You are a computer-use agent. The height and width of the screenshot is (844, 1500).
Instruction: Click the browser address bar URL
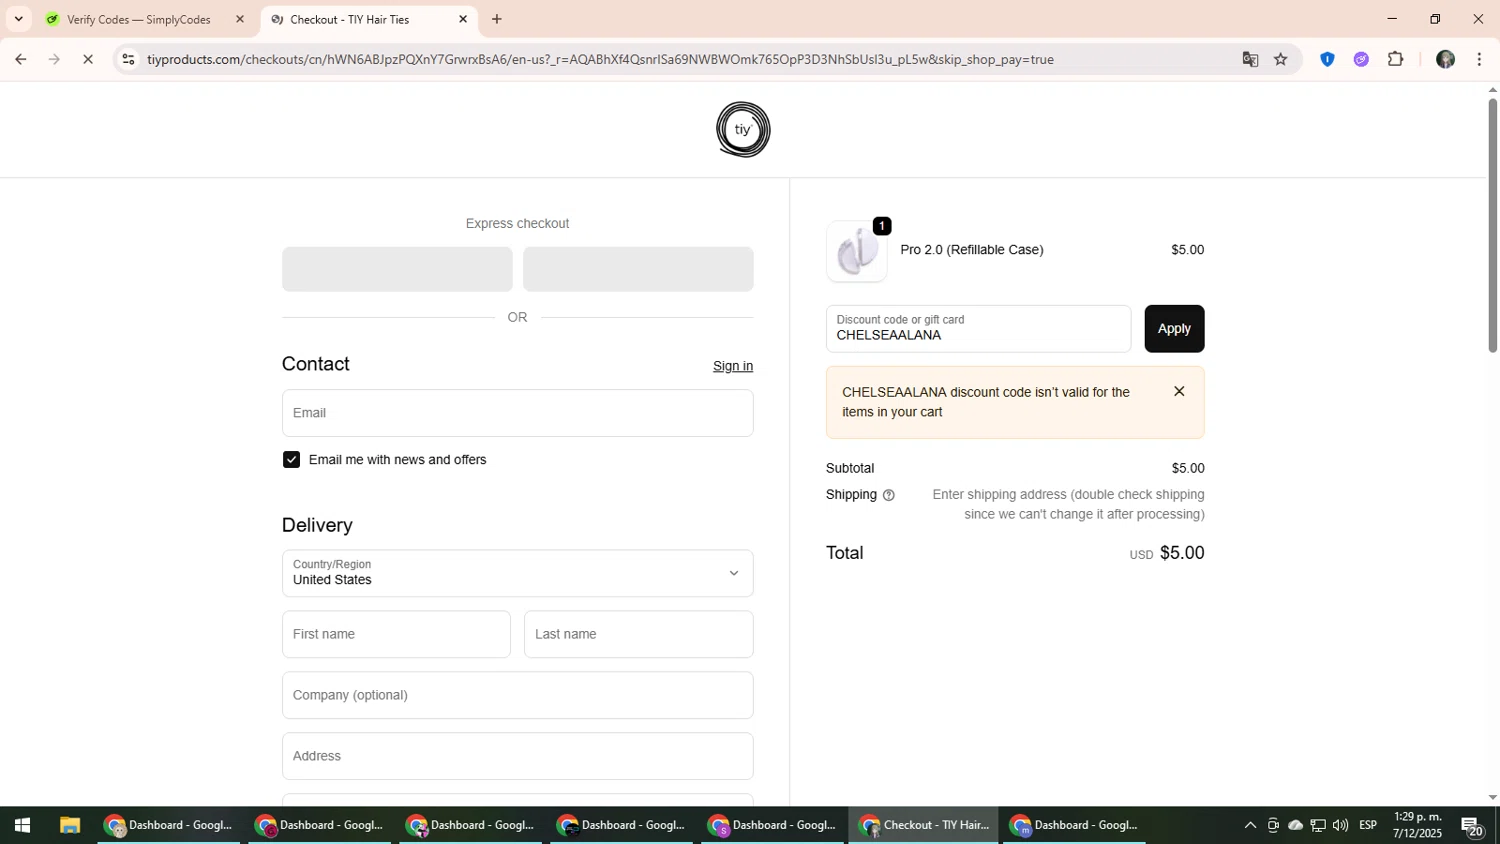[600, 59]
